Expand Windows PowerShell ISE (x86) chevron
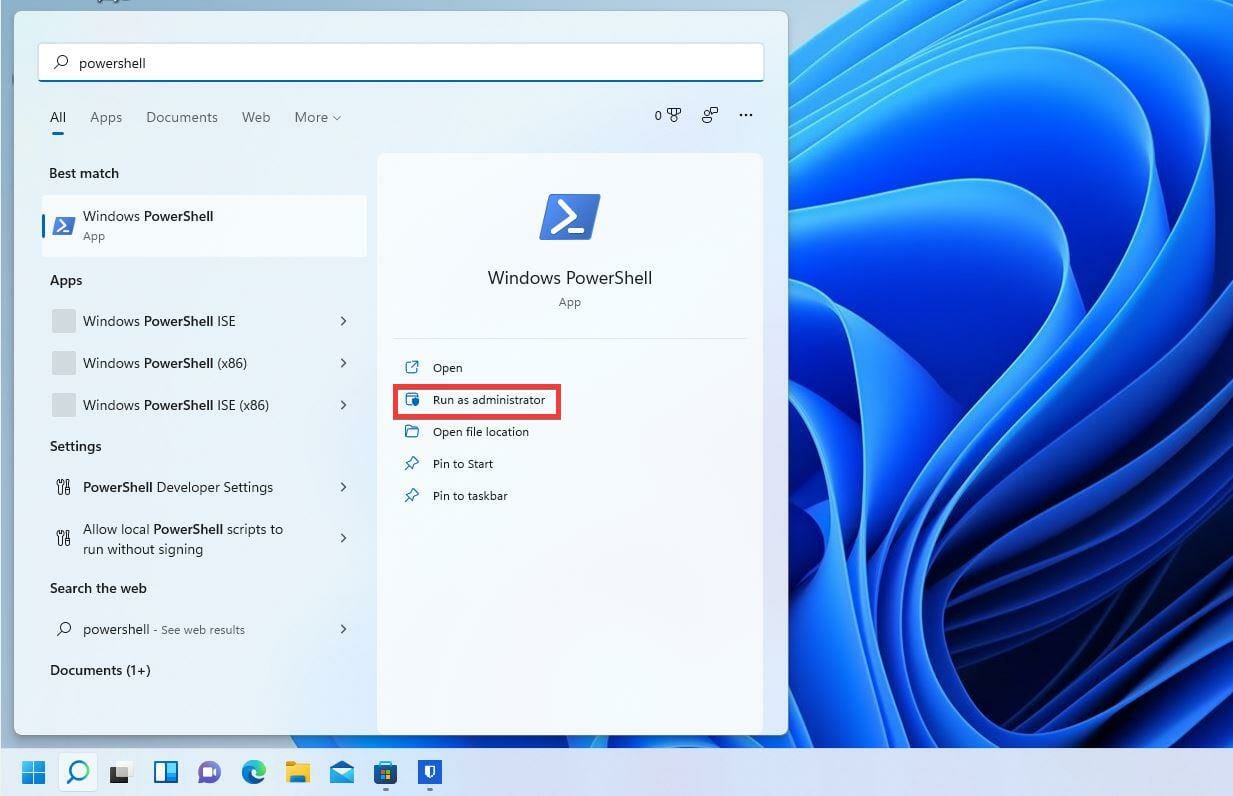Image resolution: width=1233 pixels, height=796 pixels. pos(343,405)
